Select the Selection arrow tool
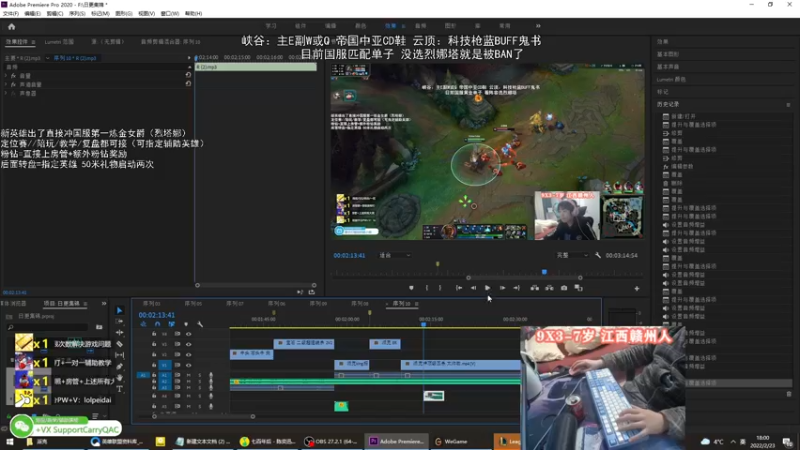This screenshot has width=800, height=450. point(119,311)
